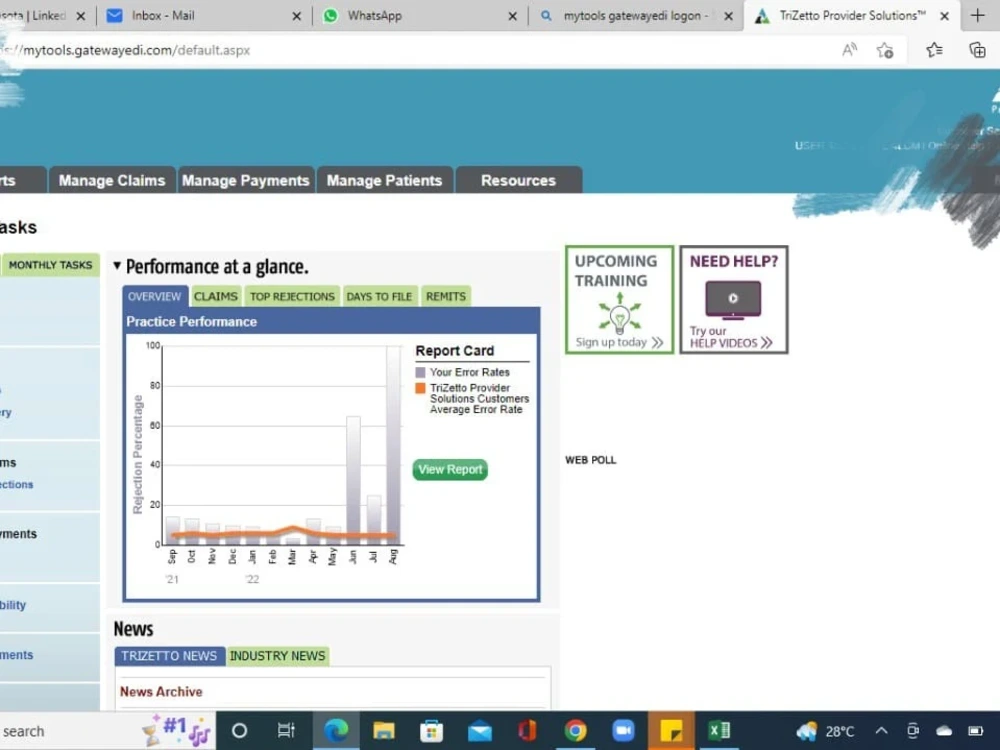Open Microsoft Edge from the taskbar

pyautogui.click(x=335, y=731)
